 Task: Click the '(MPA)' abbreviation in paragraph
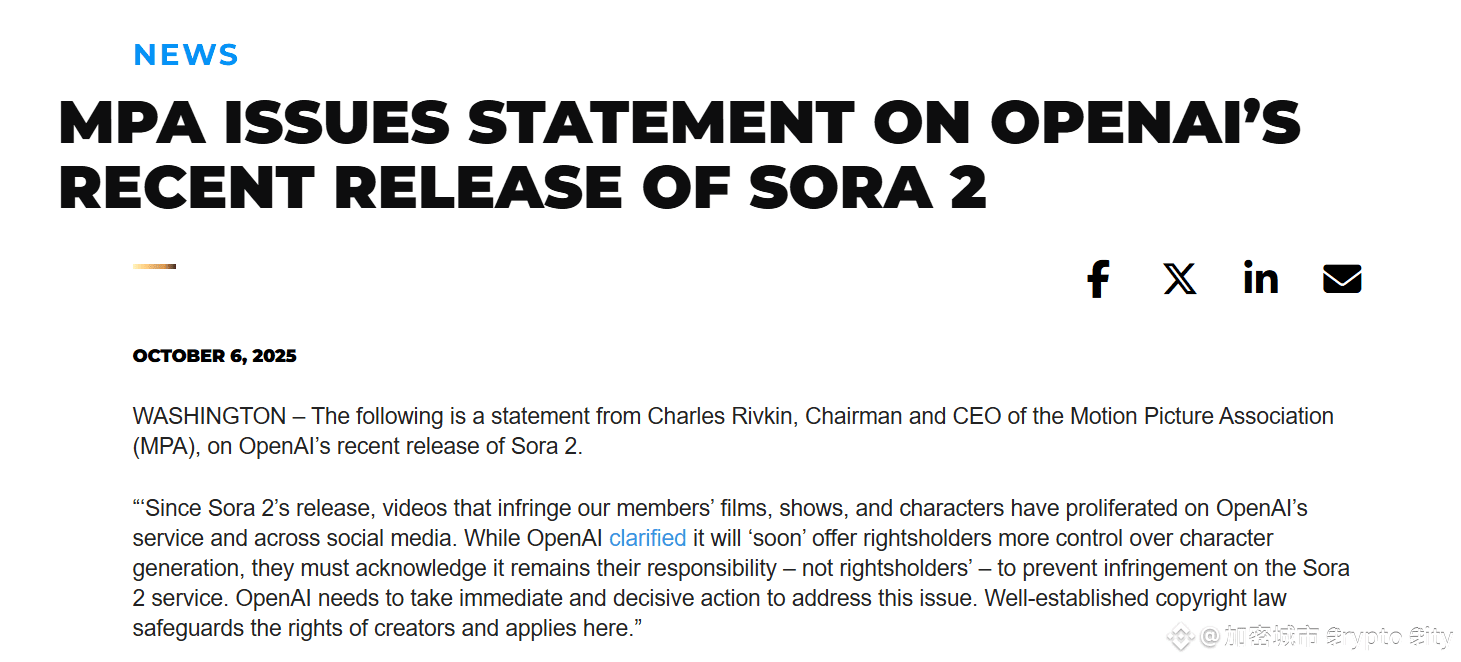click(164, 447)
